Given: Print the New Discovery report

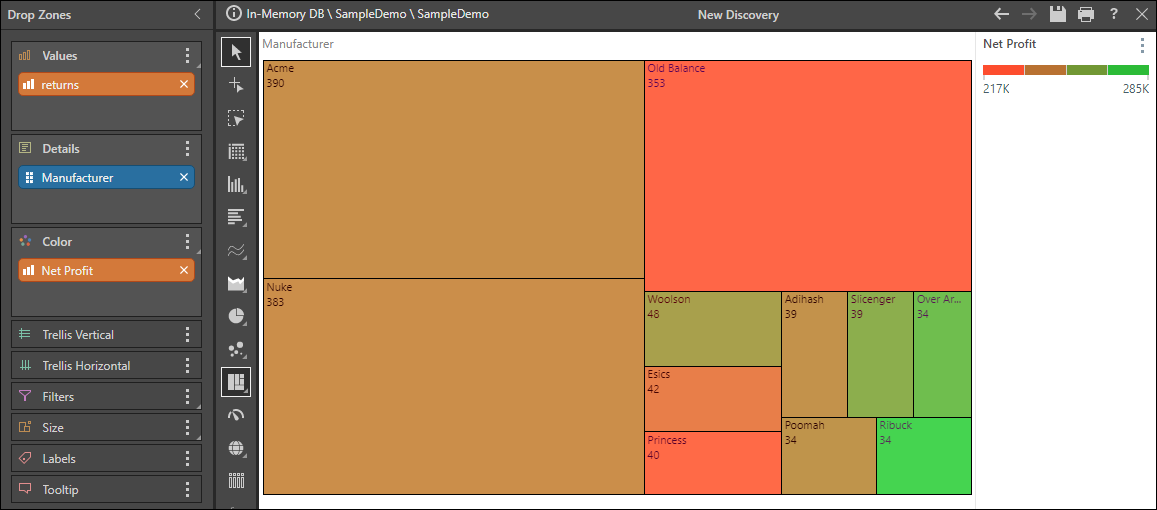Looking at the screenshot, I should coord(1086,14).
